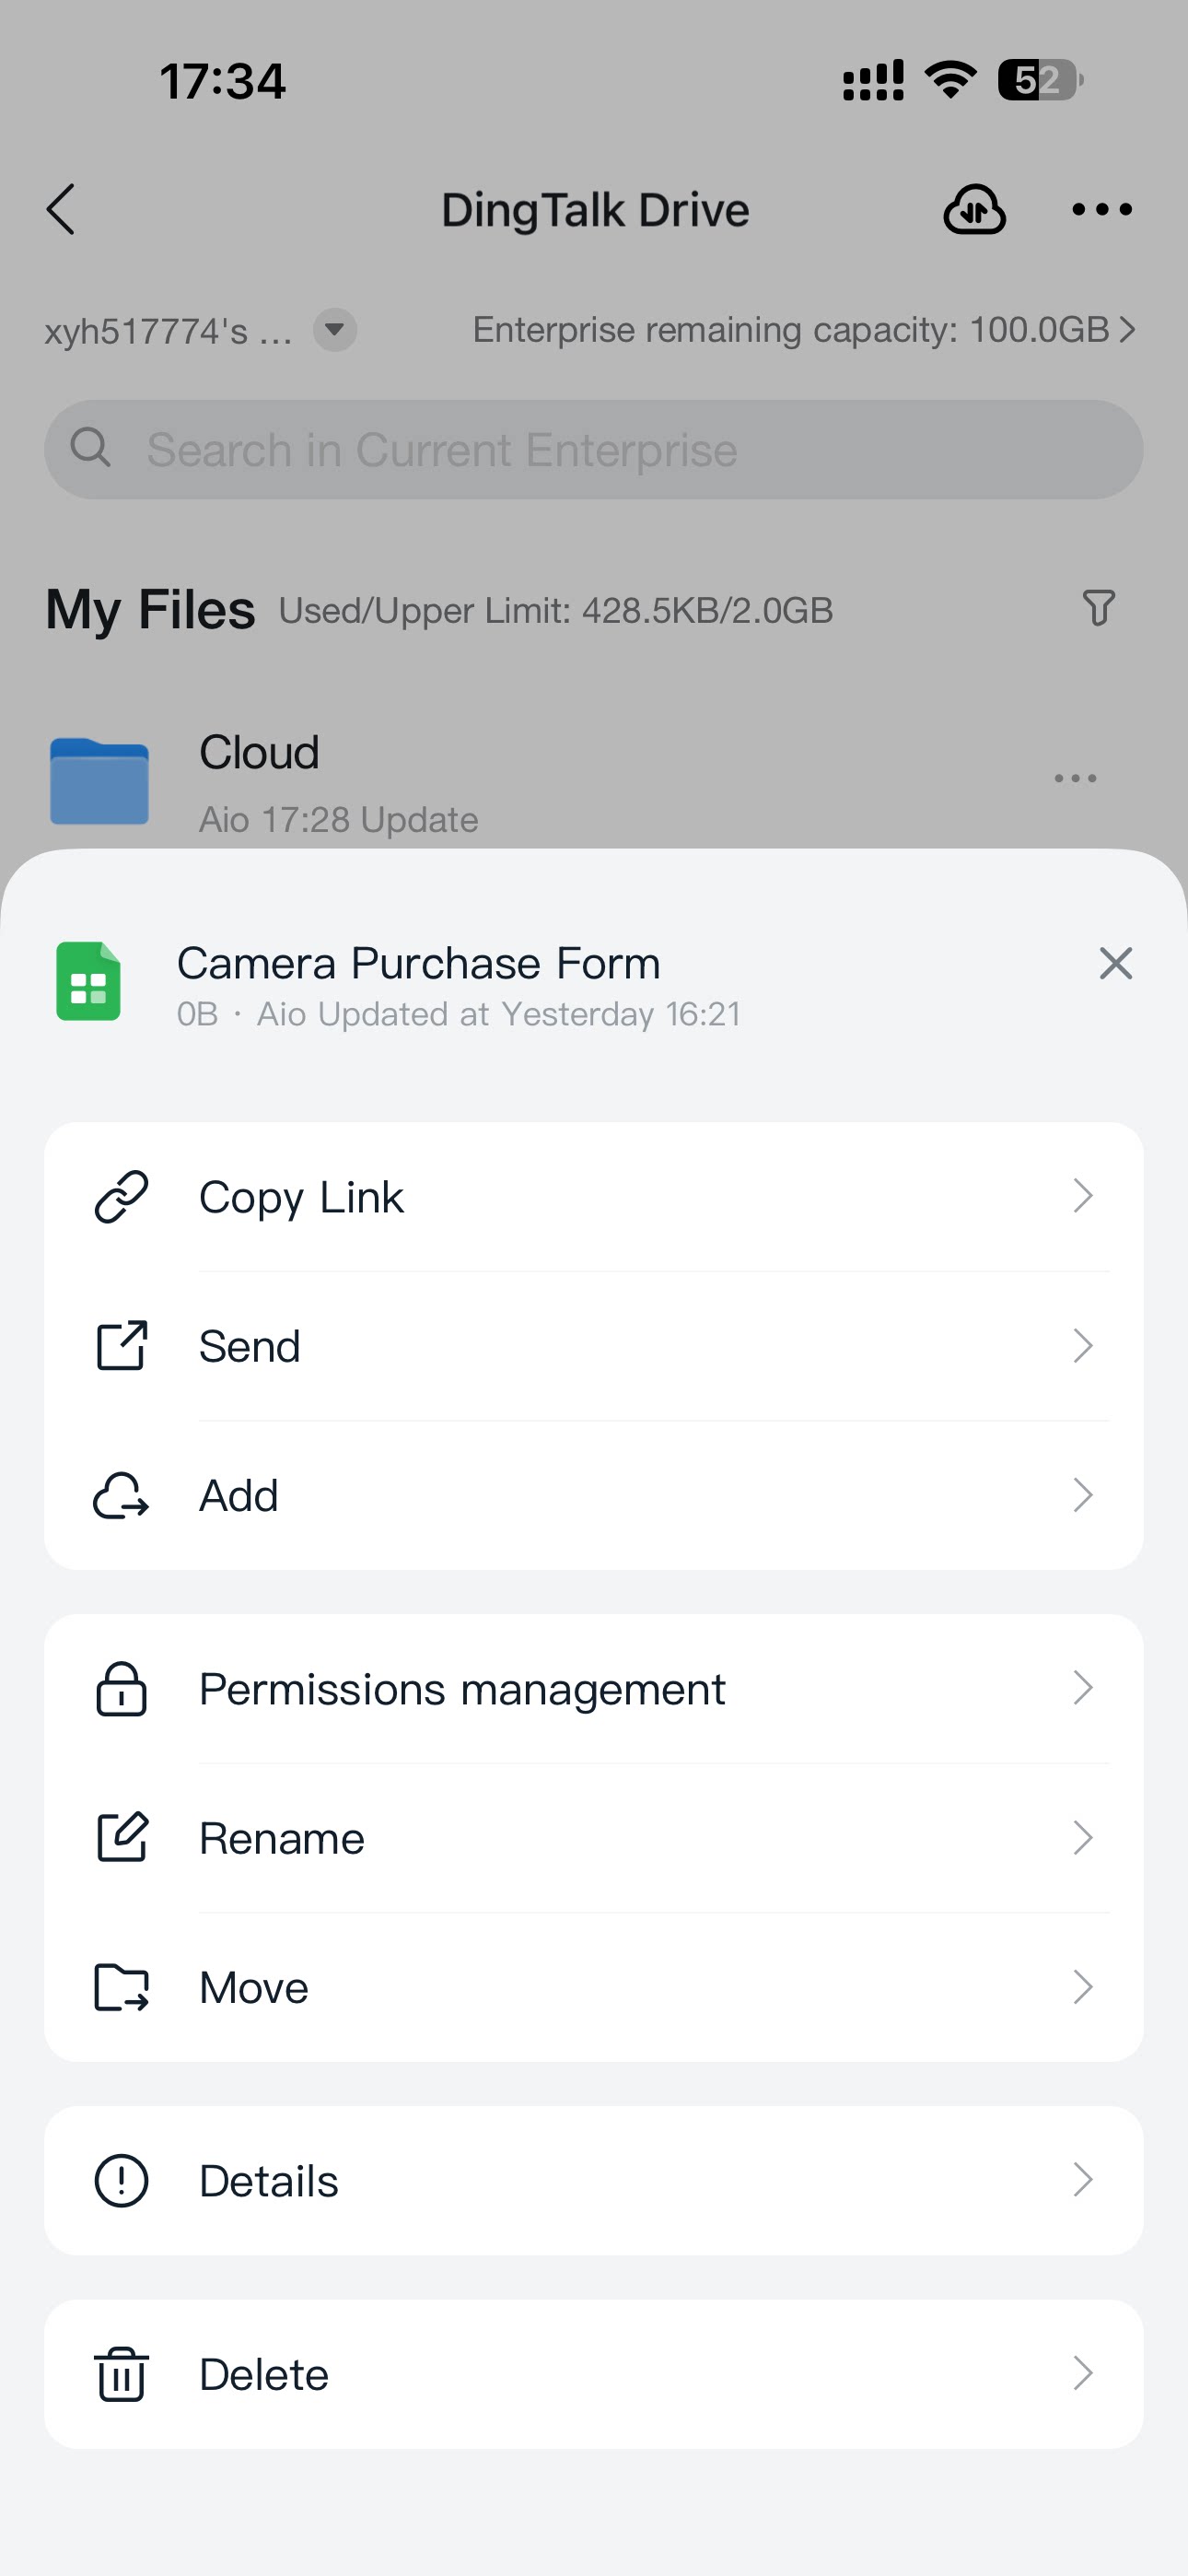This screenshot has height=2576, width=1188.
Task: Open the filter funnel icon
Action: (x=1098, y=608)
